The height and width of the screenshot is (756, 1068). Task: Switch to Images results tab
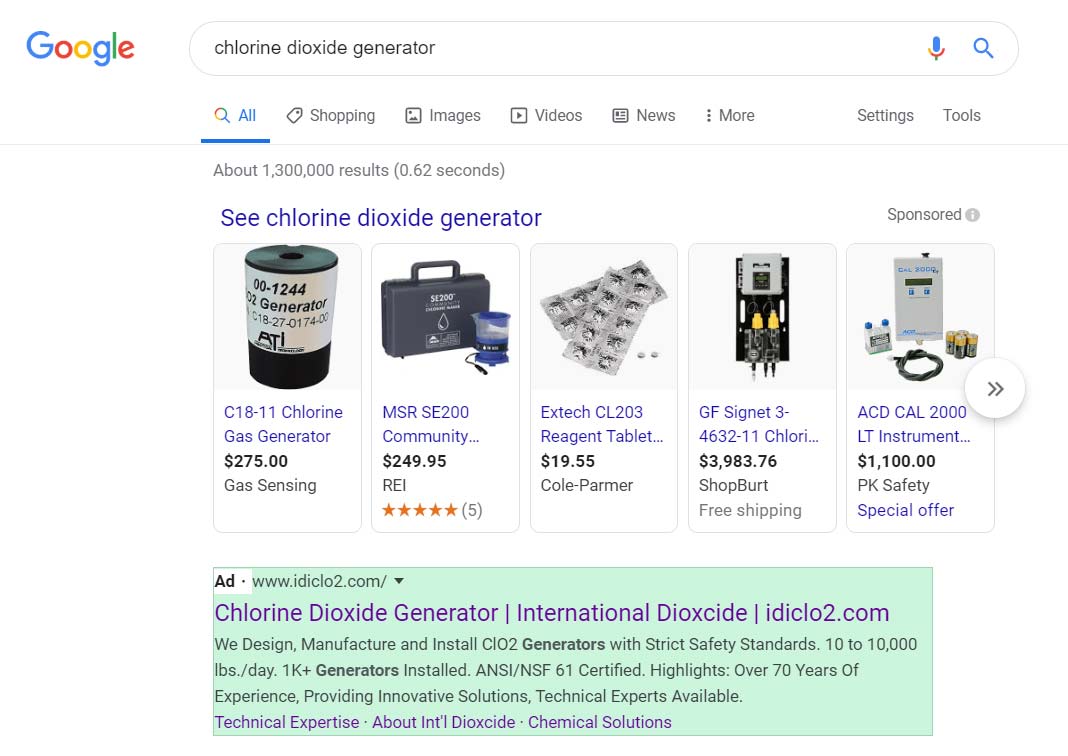(x=442, y=116)
